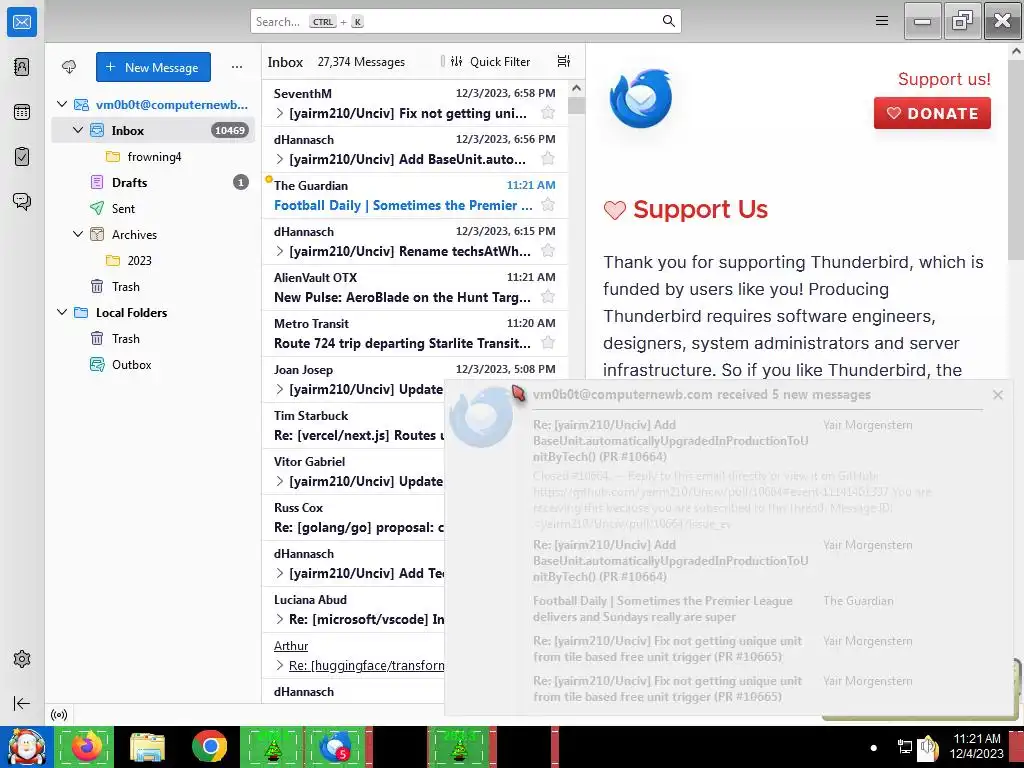Star the Metro Transit message
The height and width of the screenshot is (768, 1024).
tap(548, 343)
